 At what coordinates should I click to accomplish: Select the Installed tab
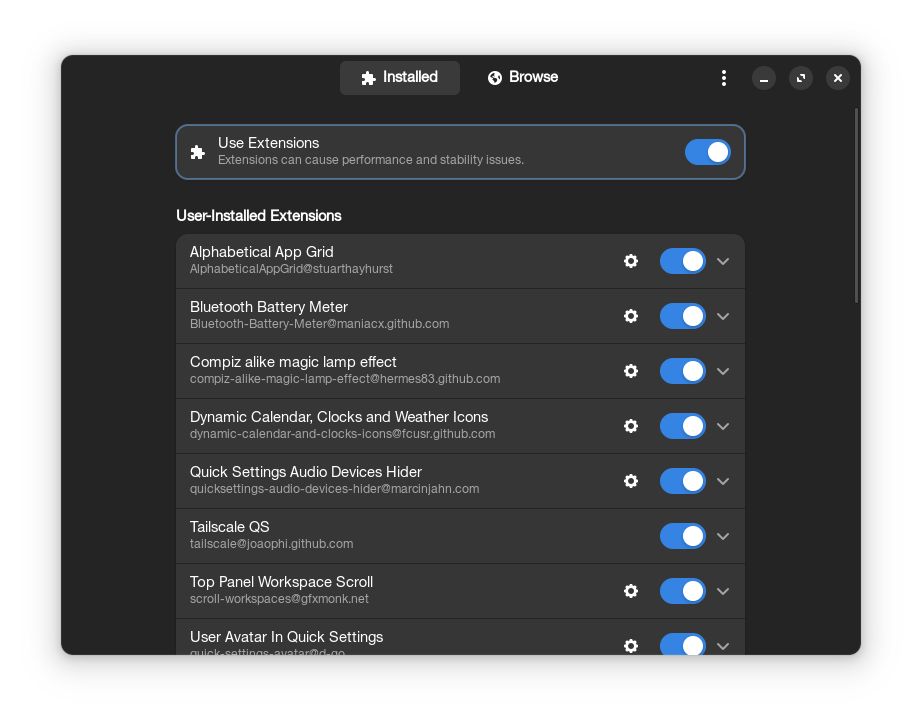click(x=400, y=77)
